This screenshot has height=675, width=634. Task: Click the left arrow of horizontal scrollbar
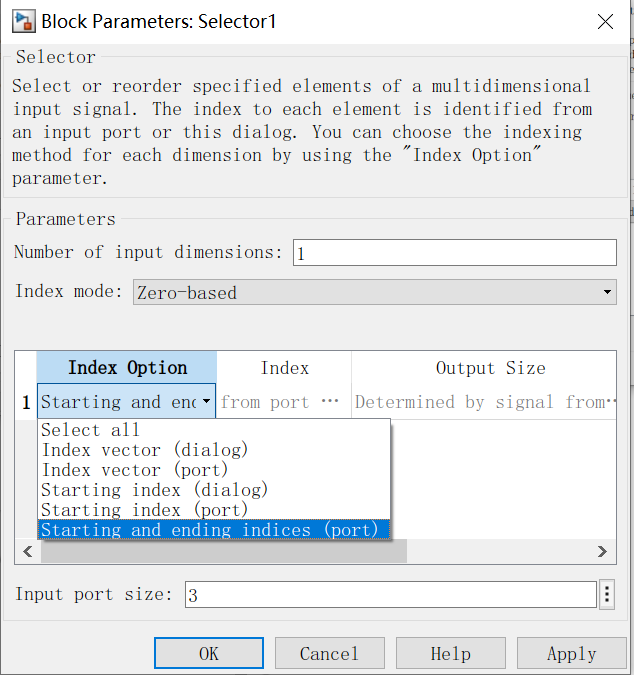(28, 551)
